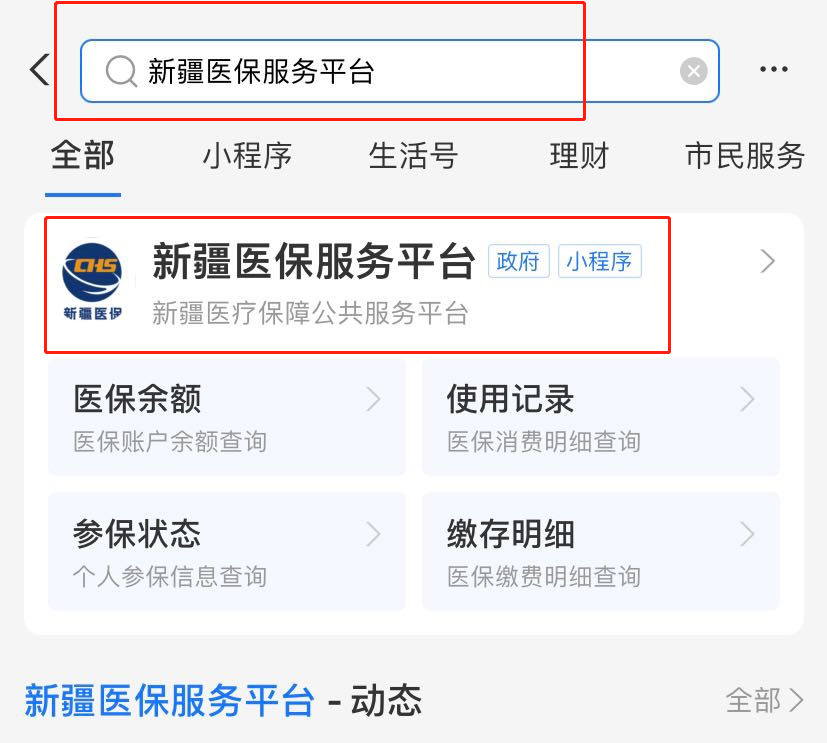
Task: Tap the back arrow icon
Action: click(40, 69)
